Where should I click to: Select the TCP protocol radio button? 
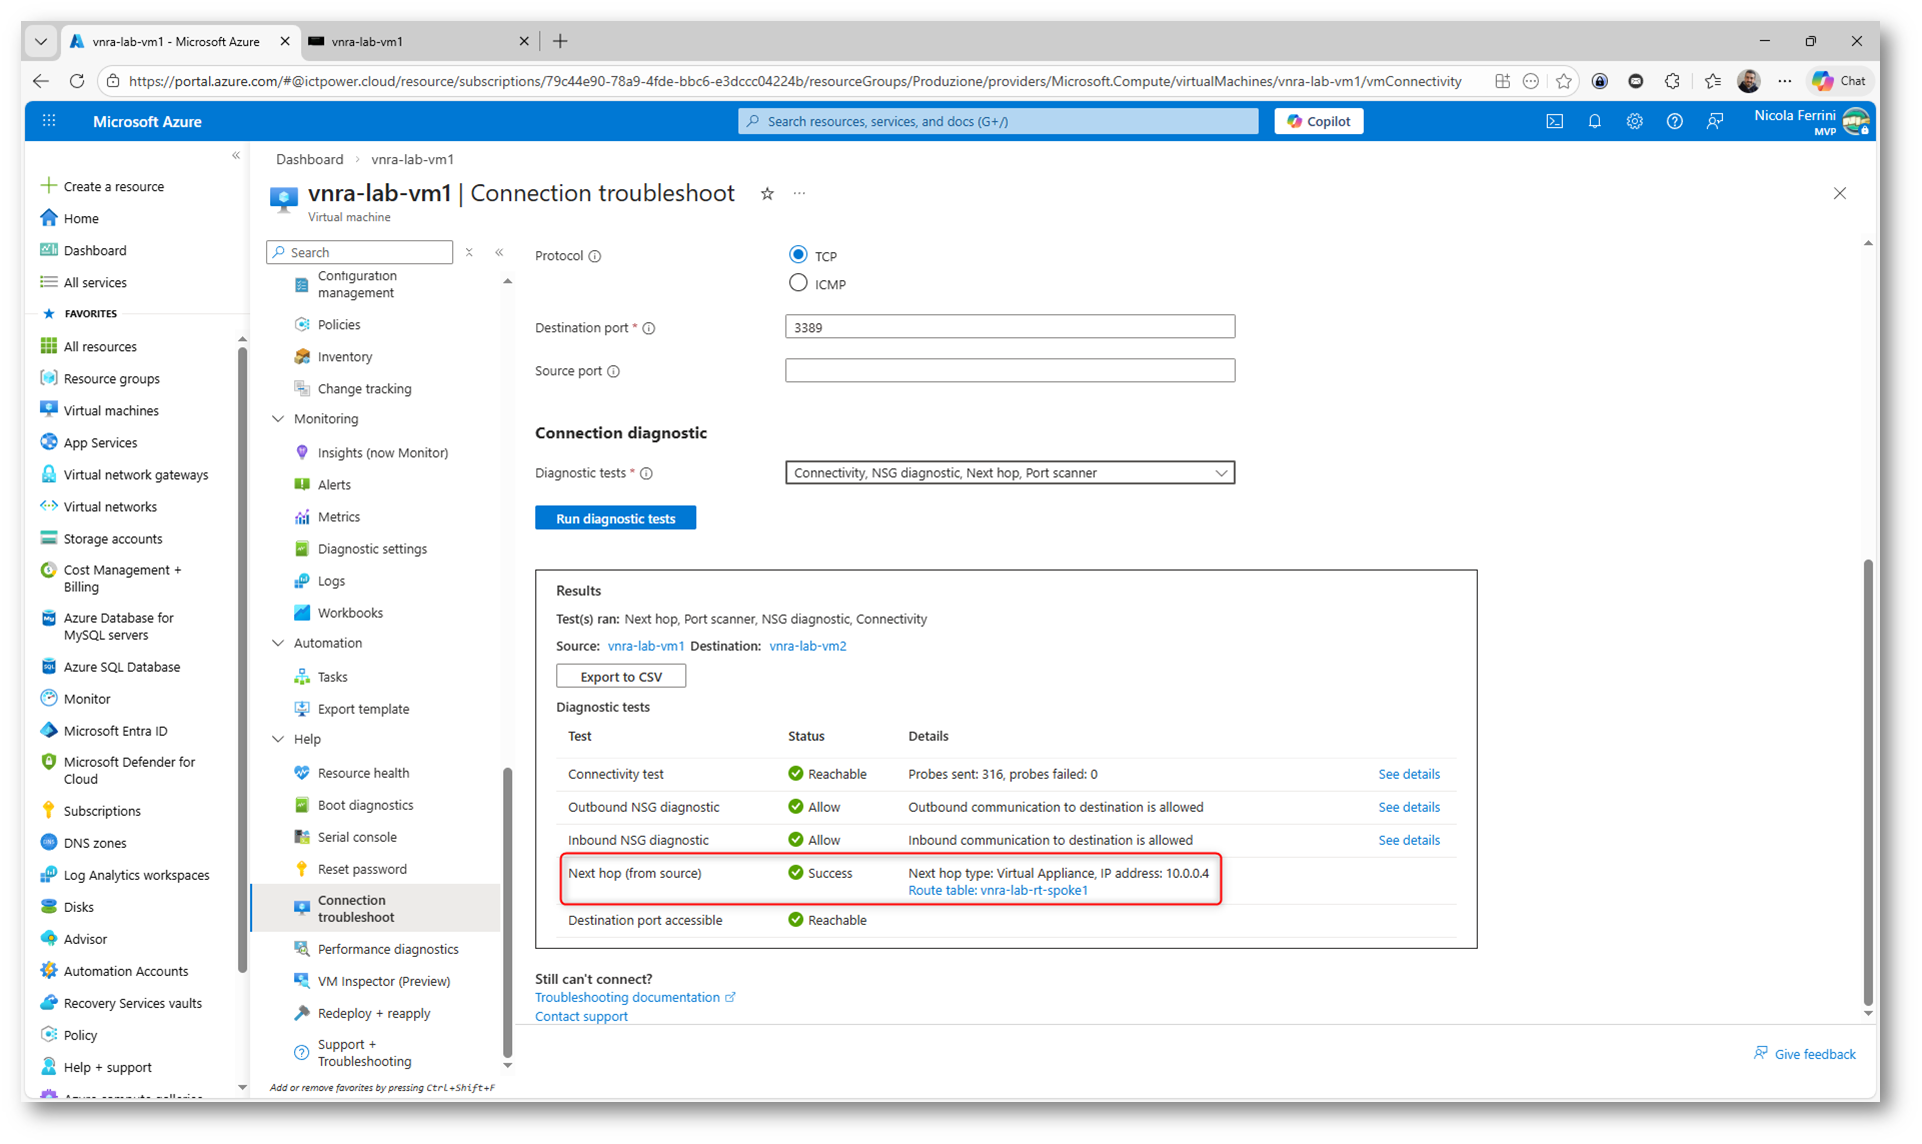tap(798, 255)
